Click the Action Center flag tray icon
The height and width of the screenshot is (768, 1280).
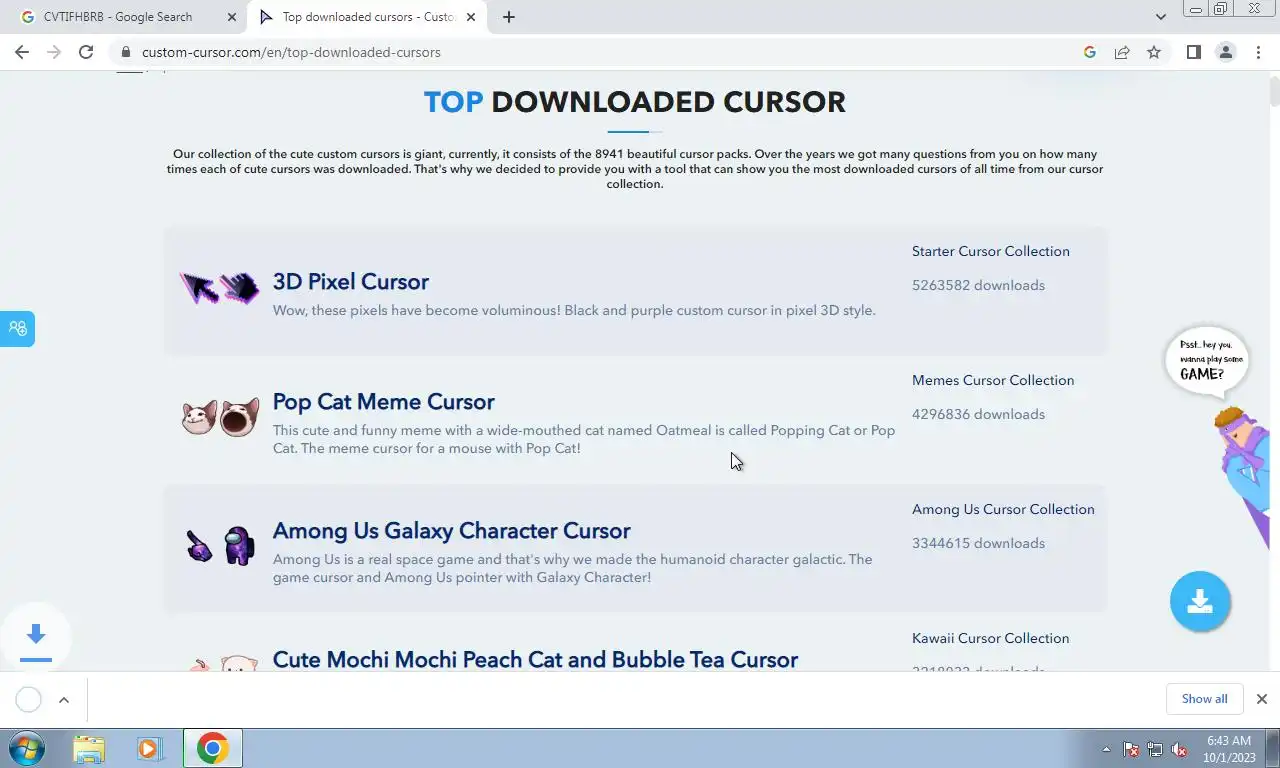(x=1132, y=749)
